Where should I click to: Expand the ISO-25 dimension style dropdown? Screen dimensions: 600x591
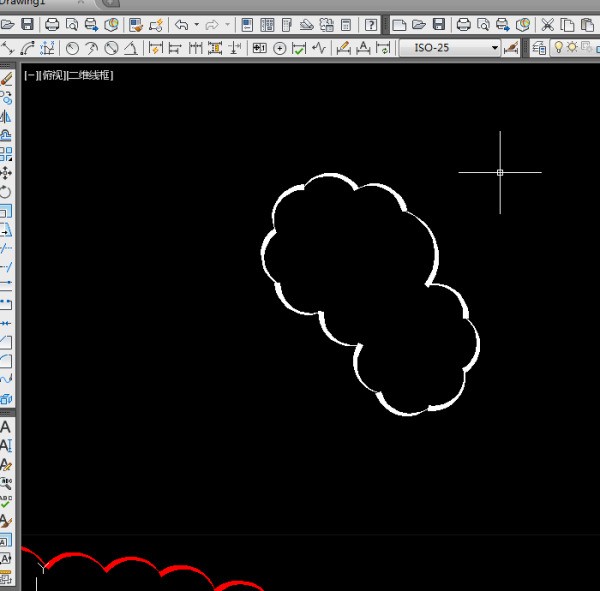494,48
